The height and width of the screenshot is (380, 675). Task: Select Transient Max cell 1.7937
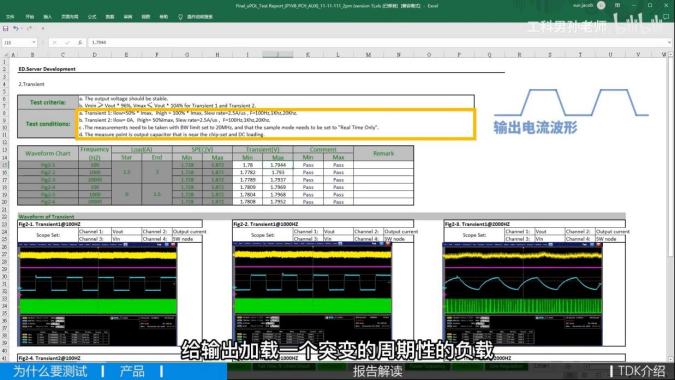[x=278, y=179]
